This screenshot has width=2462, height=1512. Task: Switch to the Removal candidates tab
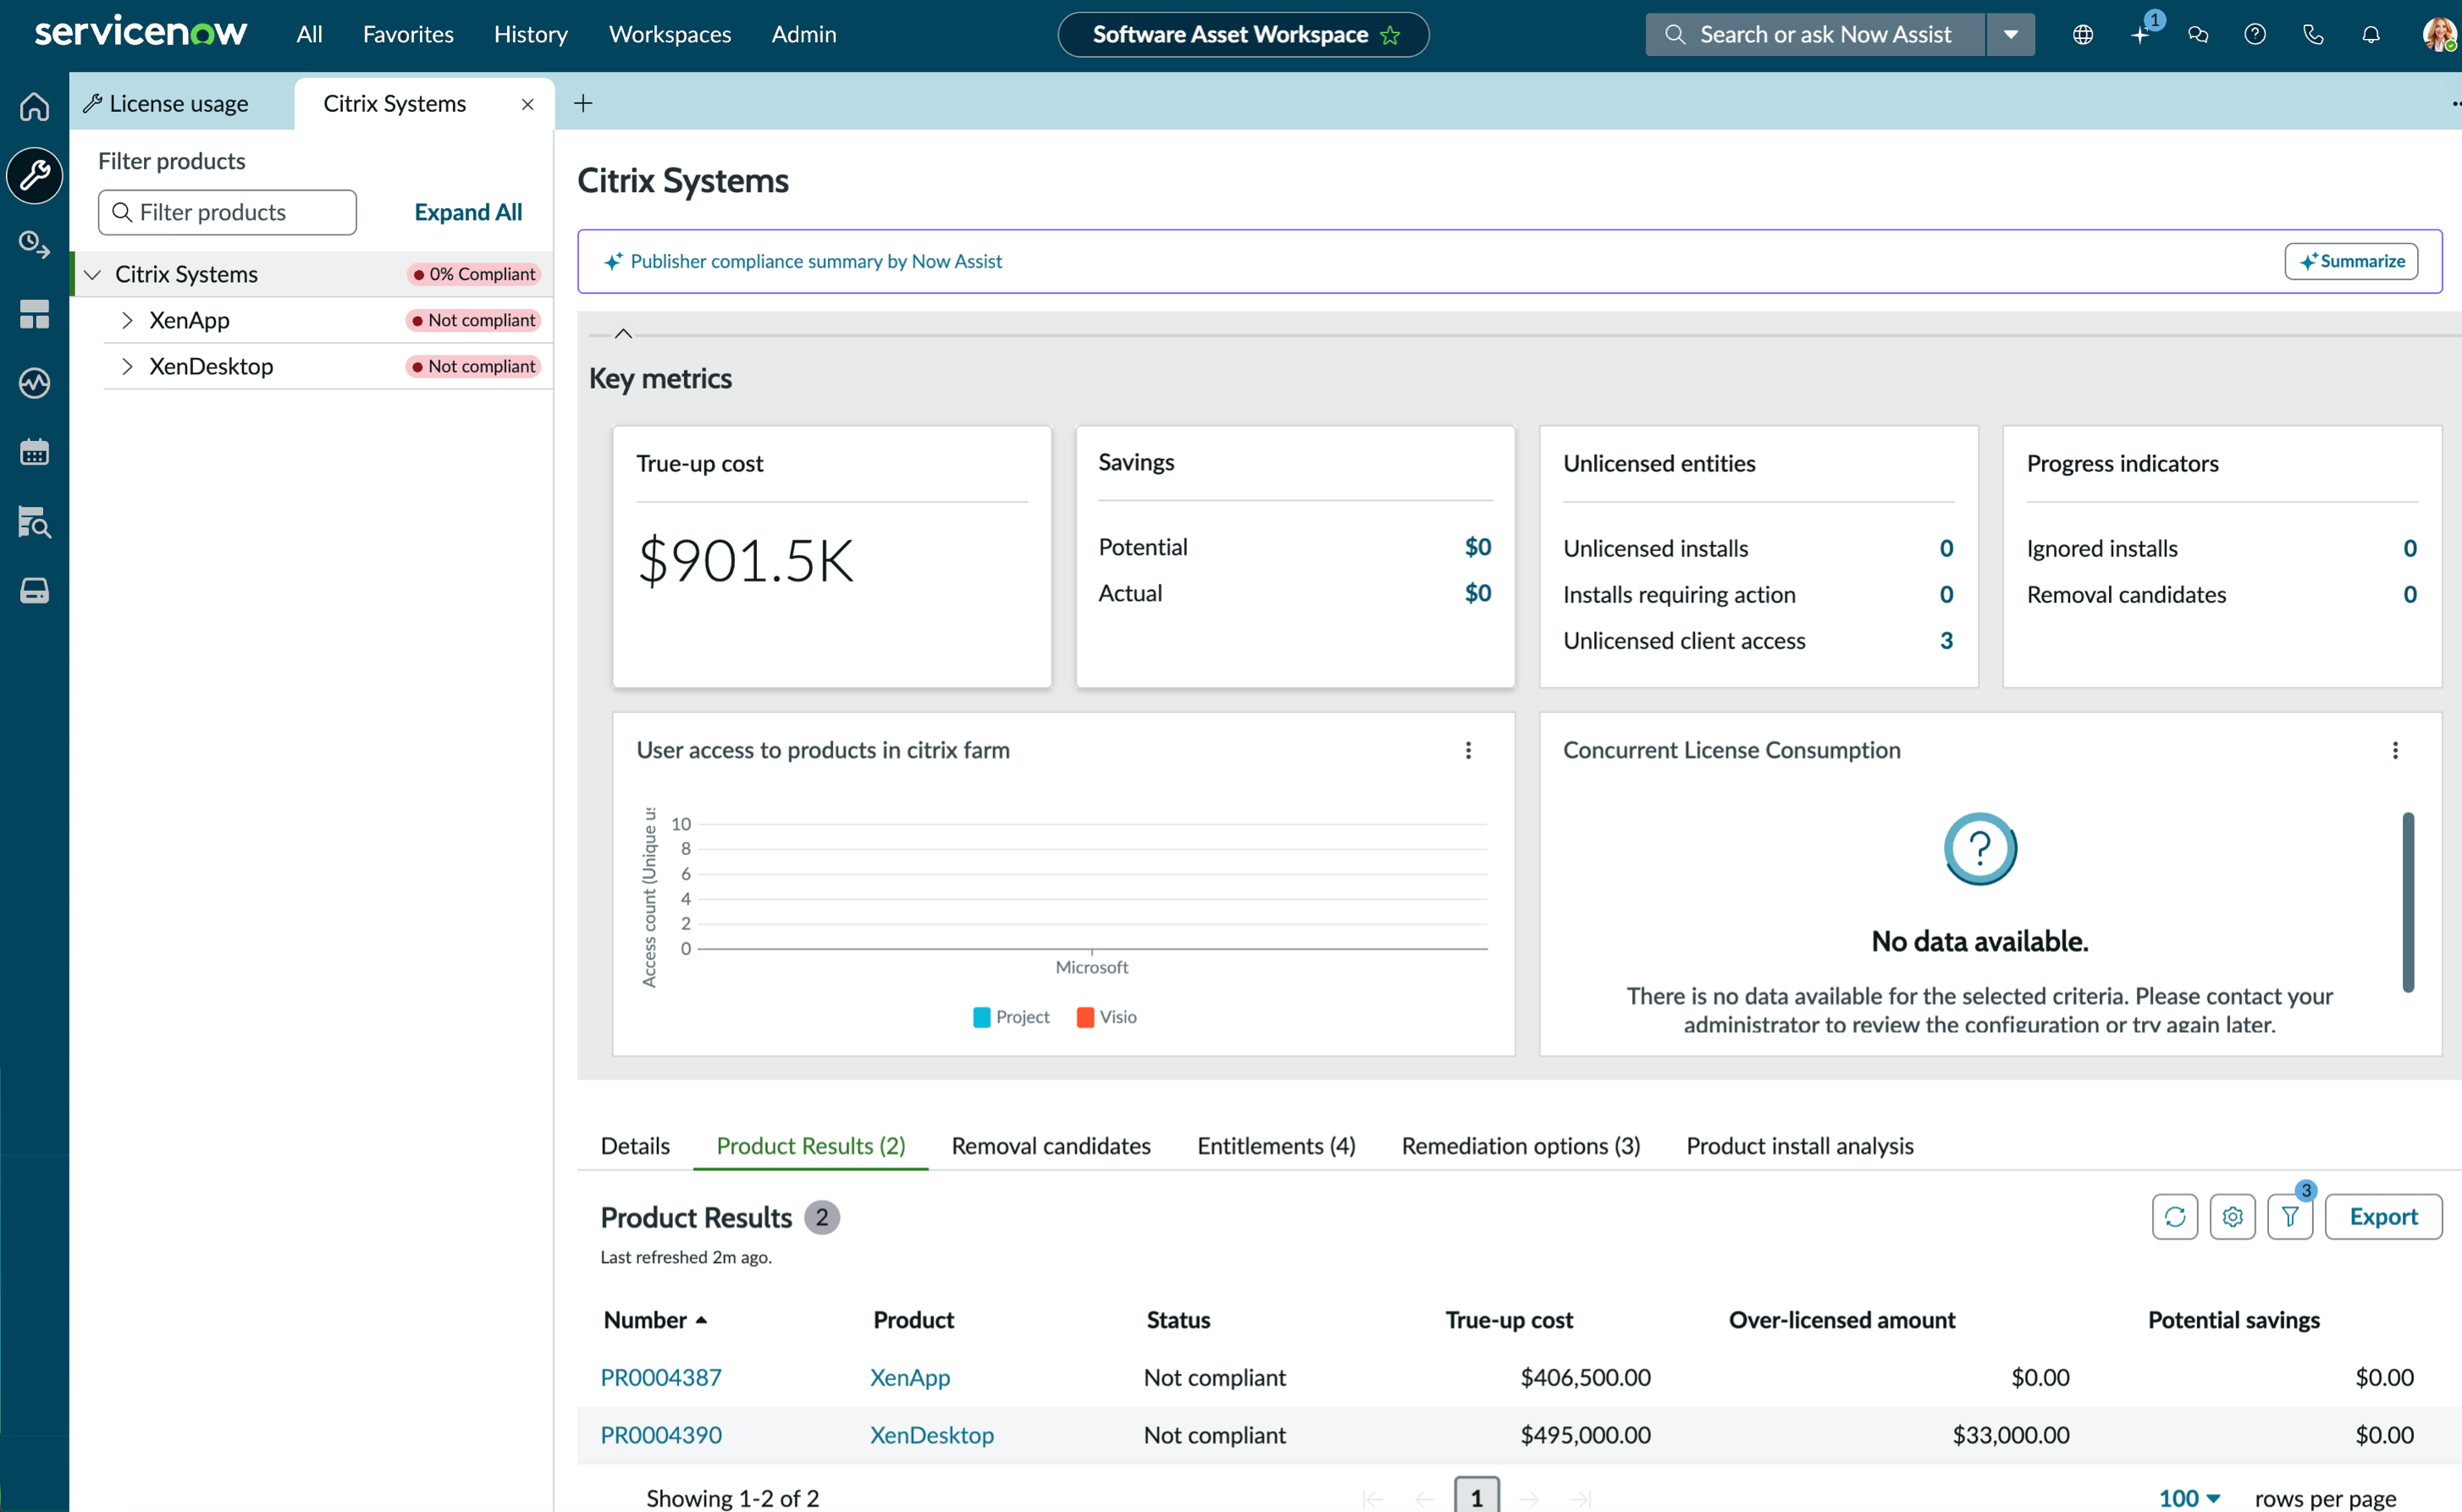(x=1051, y=1146)
